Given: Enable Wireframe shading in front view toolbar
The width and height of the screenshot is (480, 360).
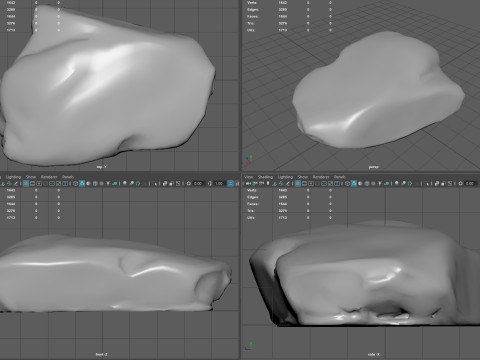Looking at the screenshot, I should point(75,183).
